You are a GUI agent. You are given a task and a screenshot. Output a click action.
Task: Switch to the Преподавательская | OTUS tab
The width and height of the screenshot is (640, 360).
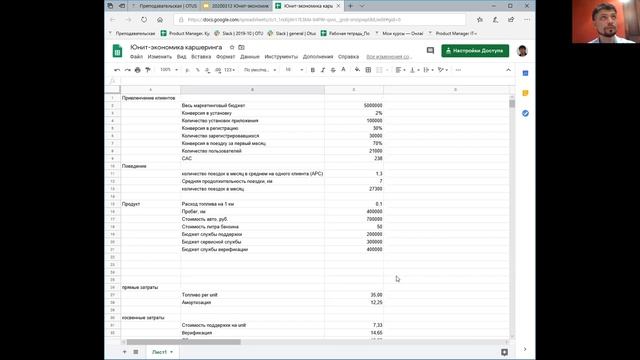coord(164,6)
